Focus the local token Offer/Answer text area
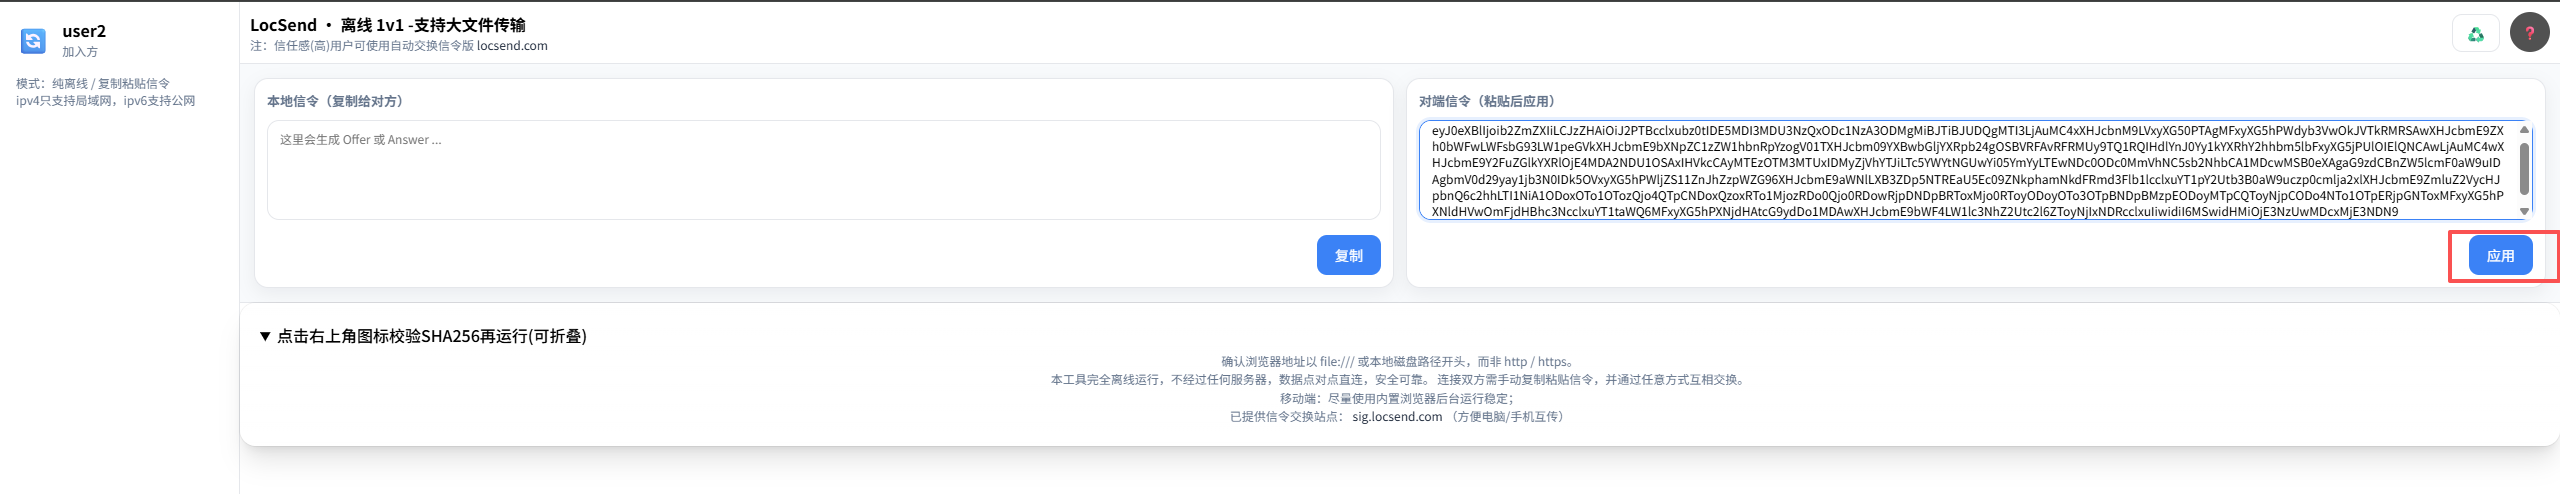Viewport: 2560px width, 494px height. coord(823,170)
